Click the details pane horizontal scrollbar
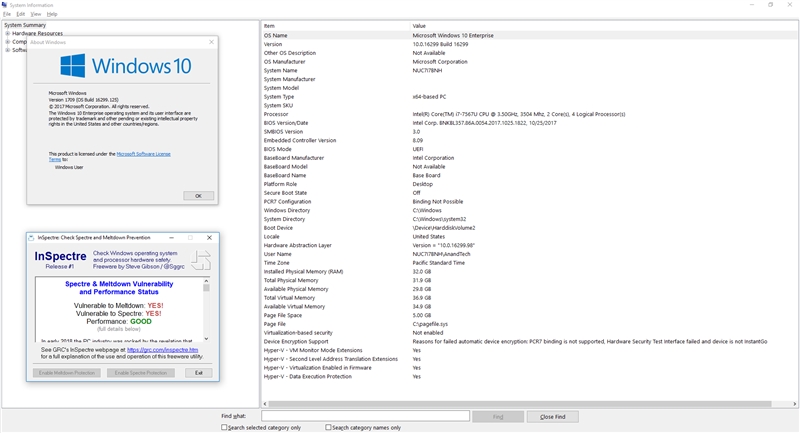 click(520, 404)
